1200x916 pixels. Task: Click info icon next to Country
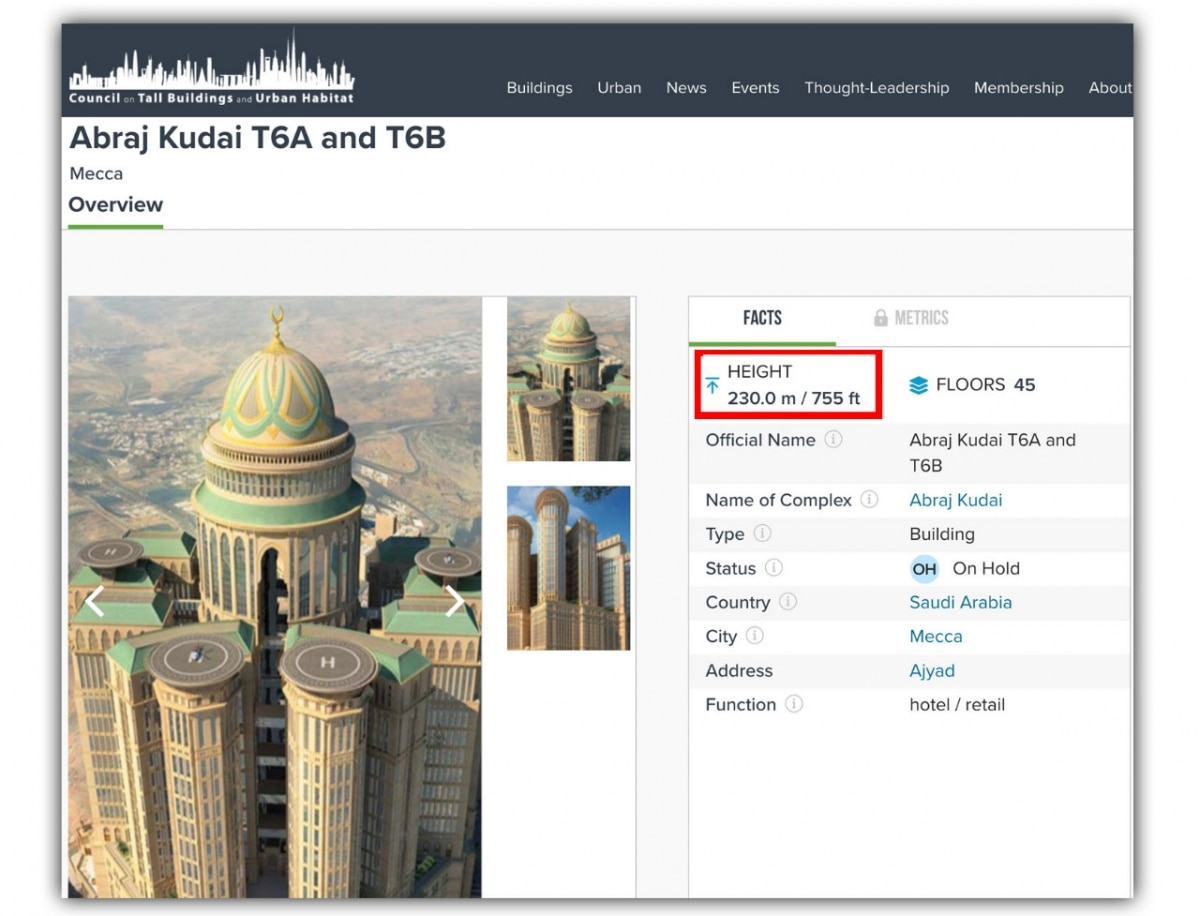click(x=788, y=602)
